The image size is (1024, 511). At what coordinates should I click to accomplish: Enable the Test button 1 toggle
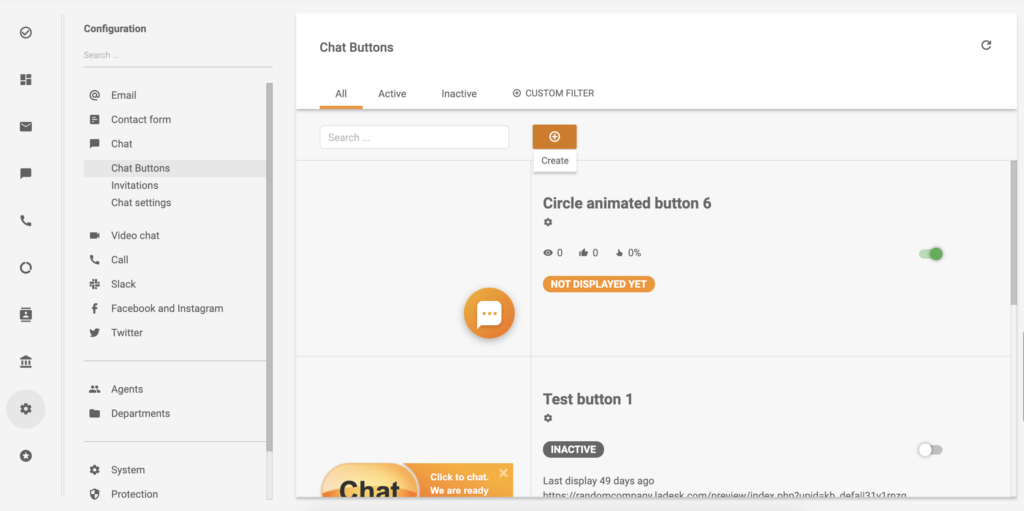click(x=930, y=450)
